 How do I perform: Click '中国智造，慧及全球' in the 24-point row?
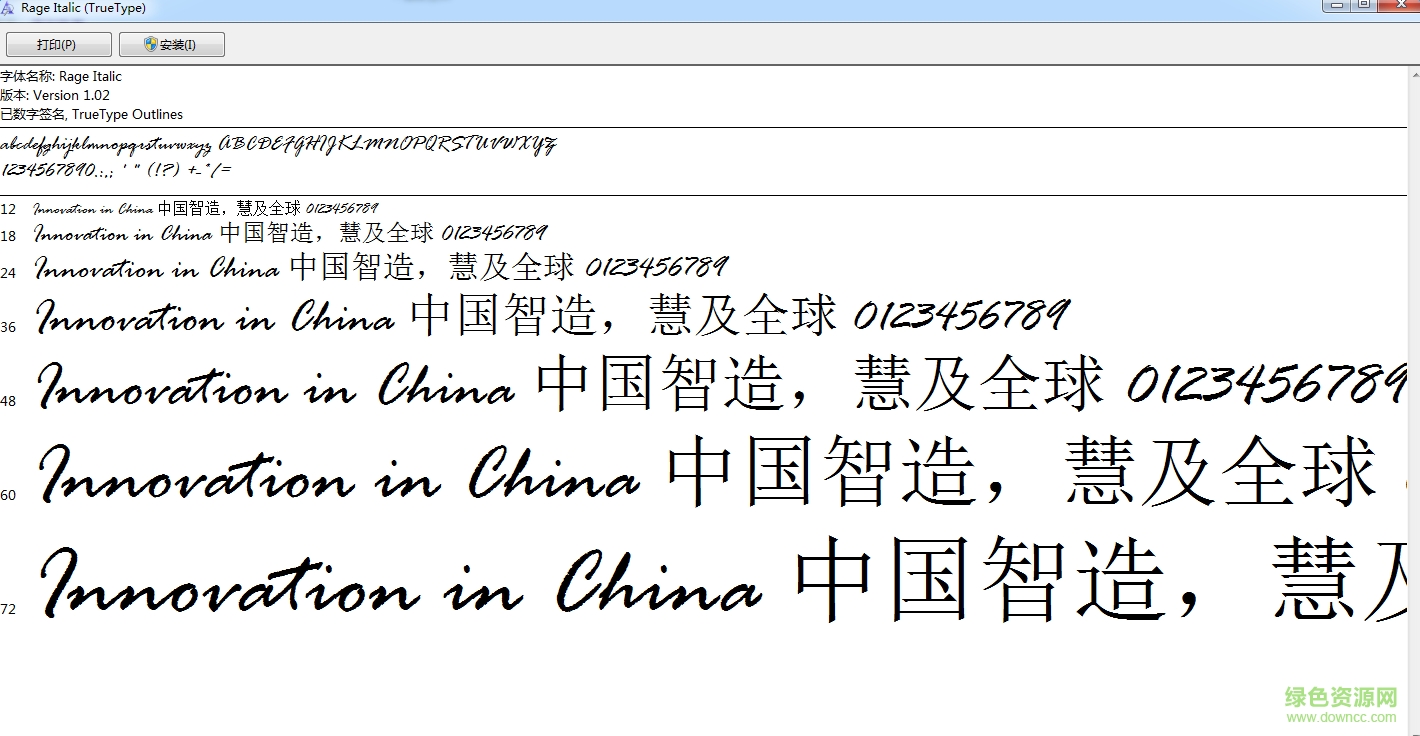432,267
